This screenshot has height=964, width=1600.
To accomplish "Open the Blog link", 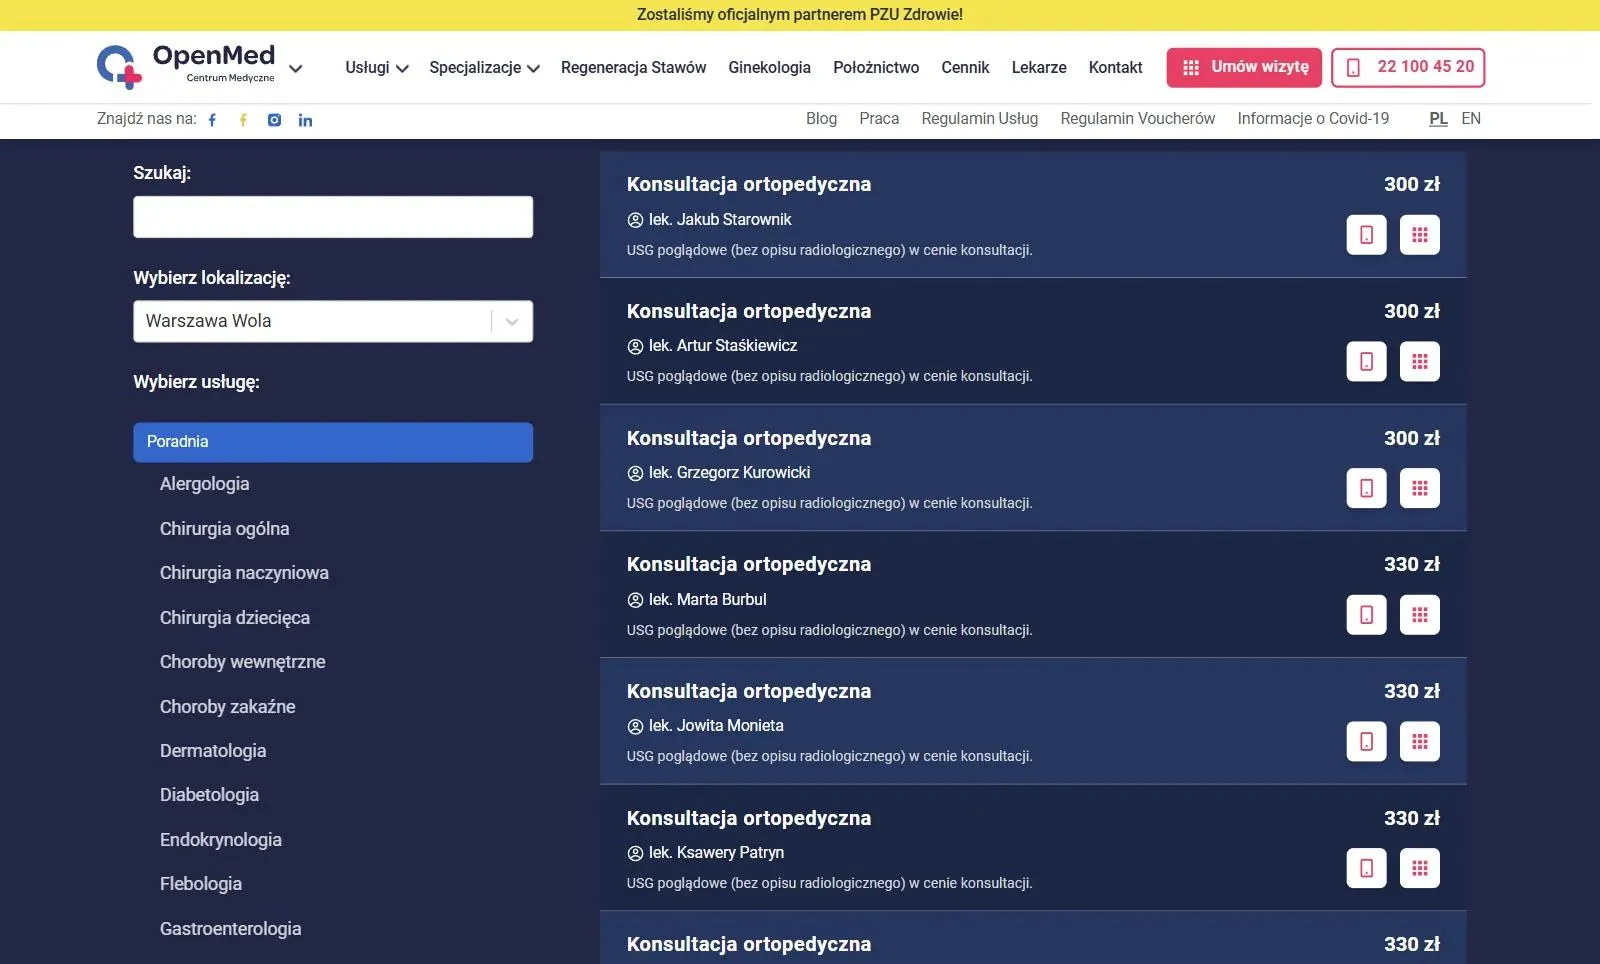I will click(x=821, y=119).
